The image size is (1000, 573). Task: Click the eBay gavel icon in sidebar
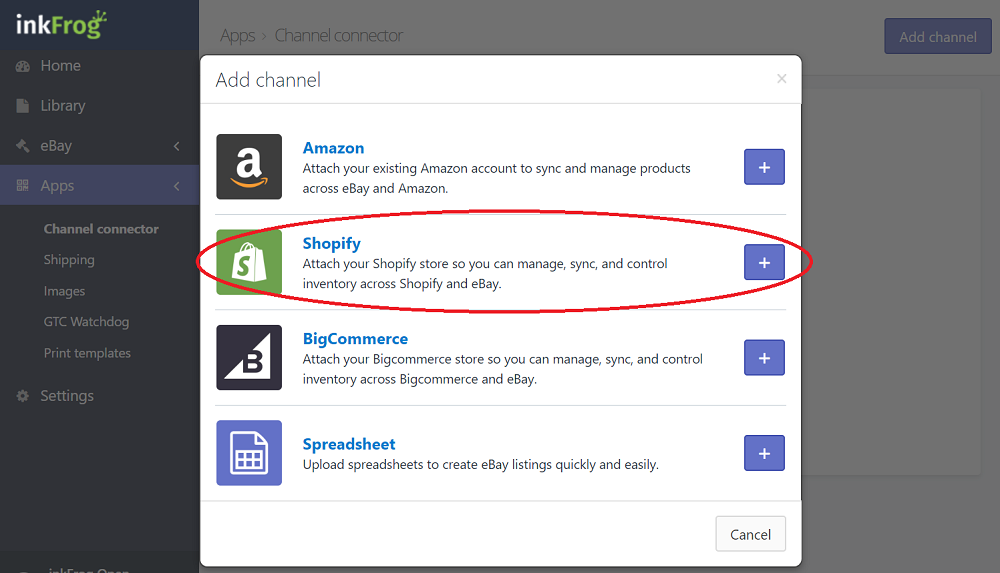[23, 146]
